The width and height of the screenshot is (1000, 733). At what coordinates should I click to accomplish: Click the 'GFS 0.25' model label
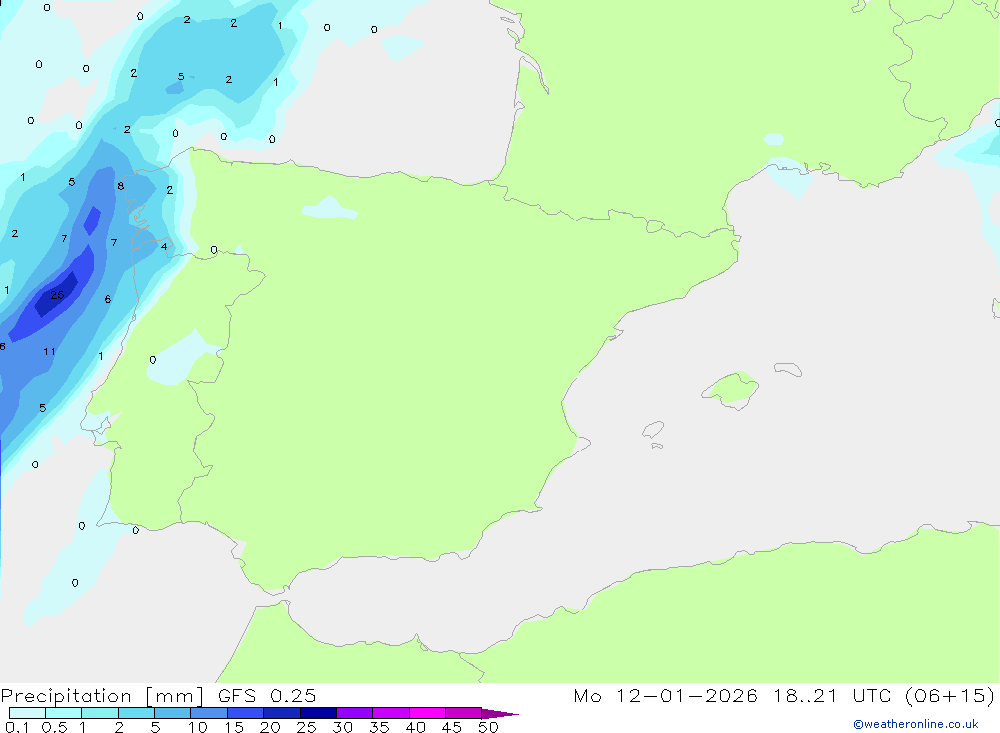tap(267, 696)
